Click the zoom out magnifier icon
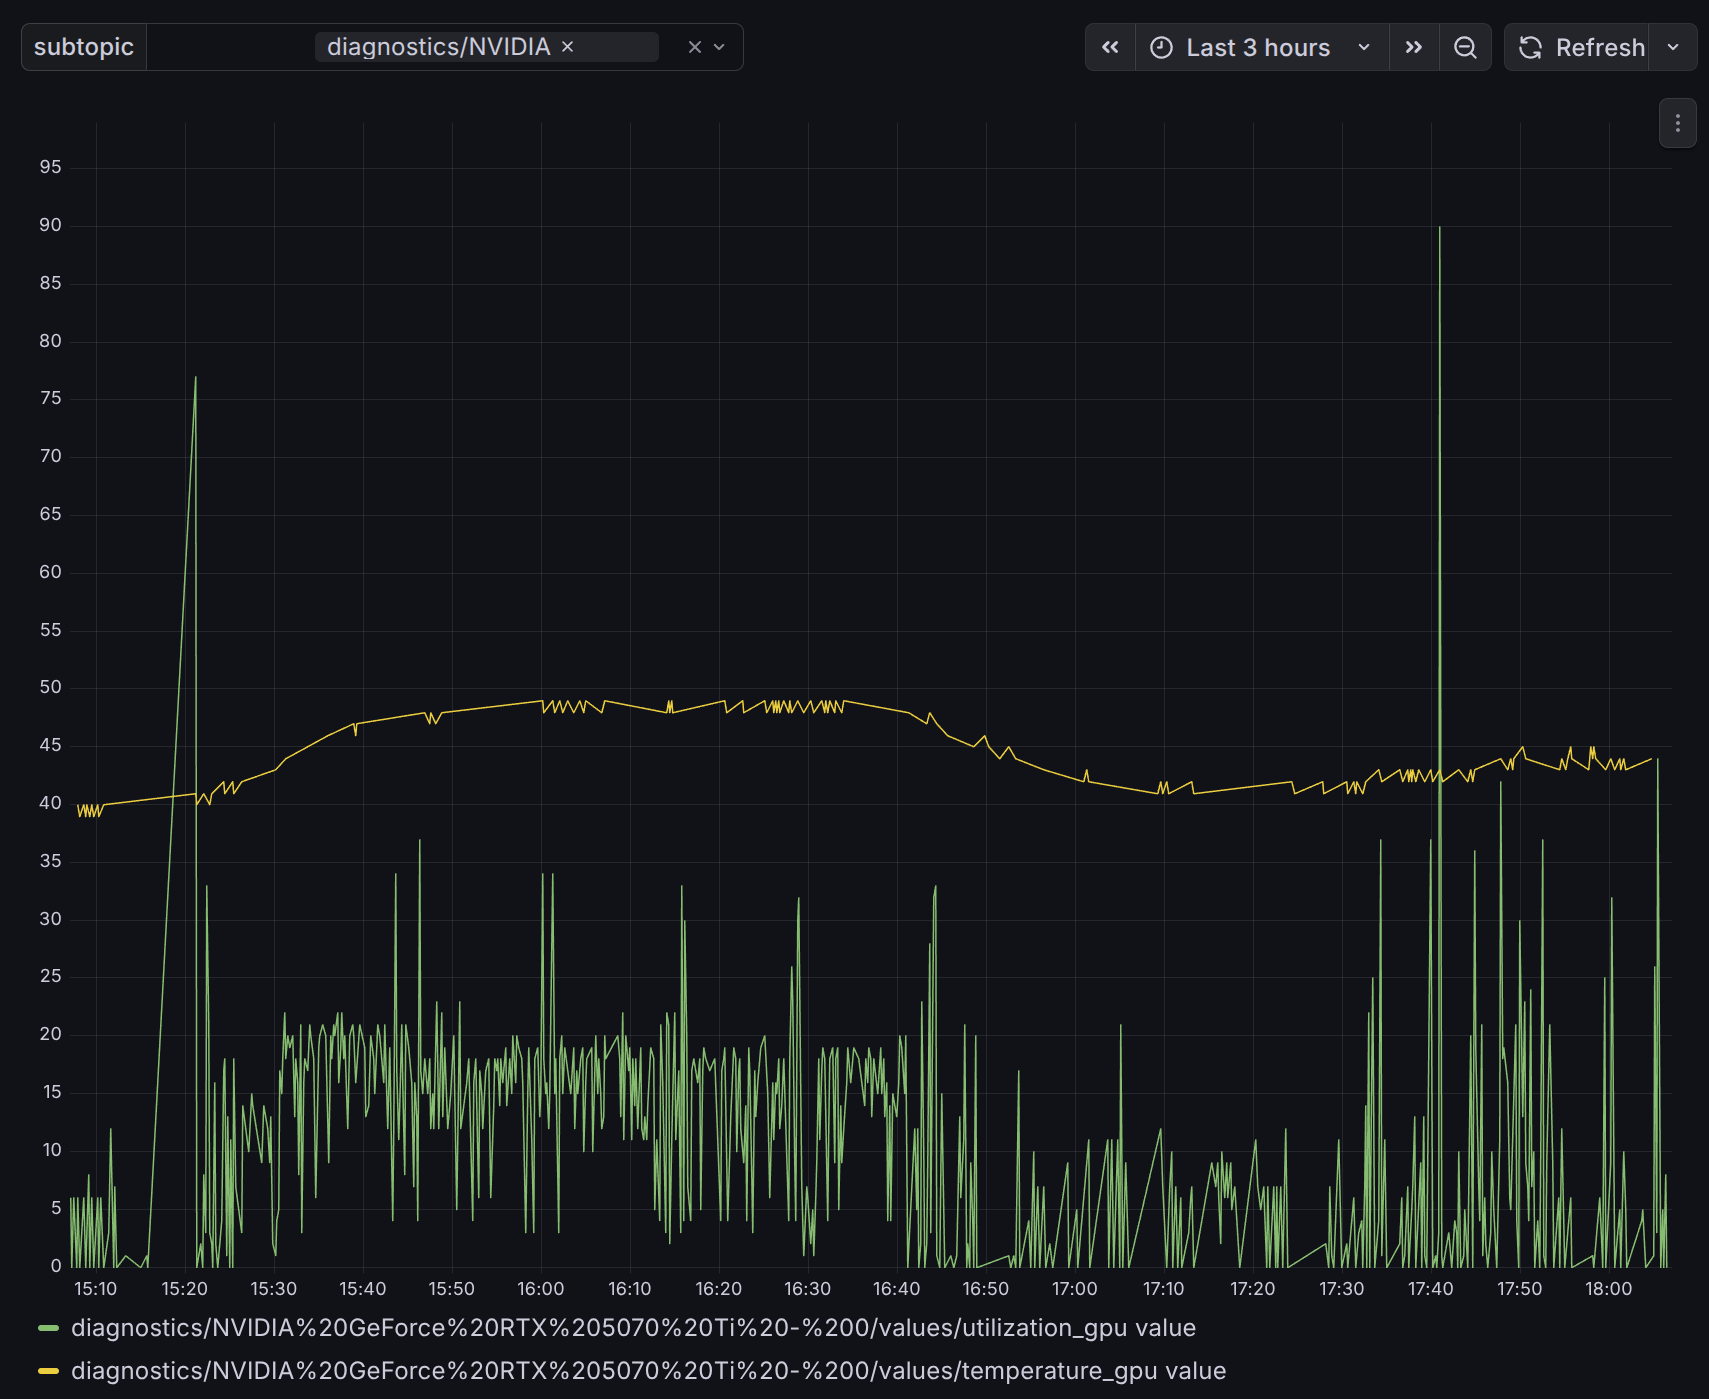This screenshot has width=1709, height=1399. 1465,46
